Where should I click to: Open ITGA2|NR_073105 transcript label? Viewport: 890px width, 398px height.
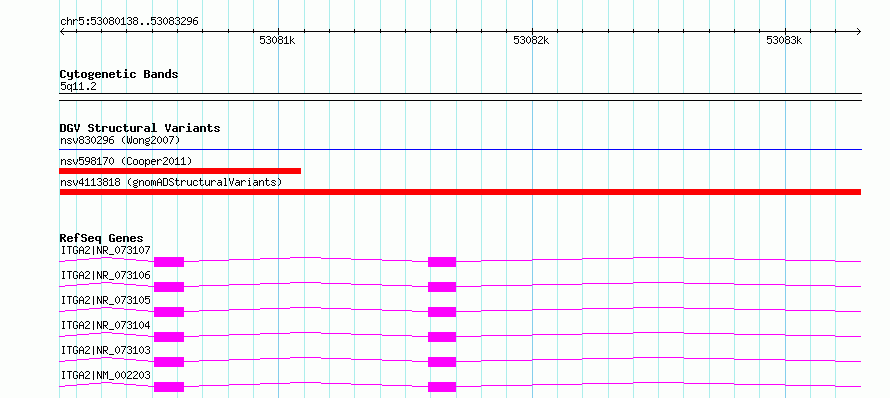click(106, 300)
